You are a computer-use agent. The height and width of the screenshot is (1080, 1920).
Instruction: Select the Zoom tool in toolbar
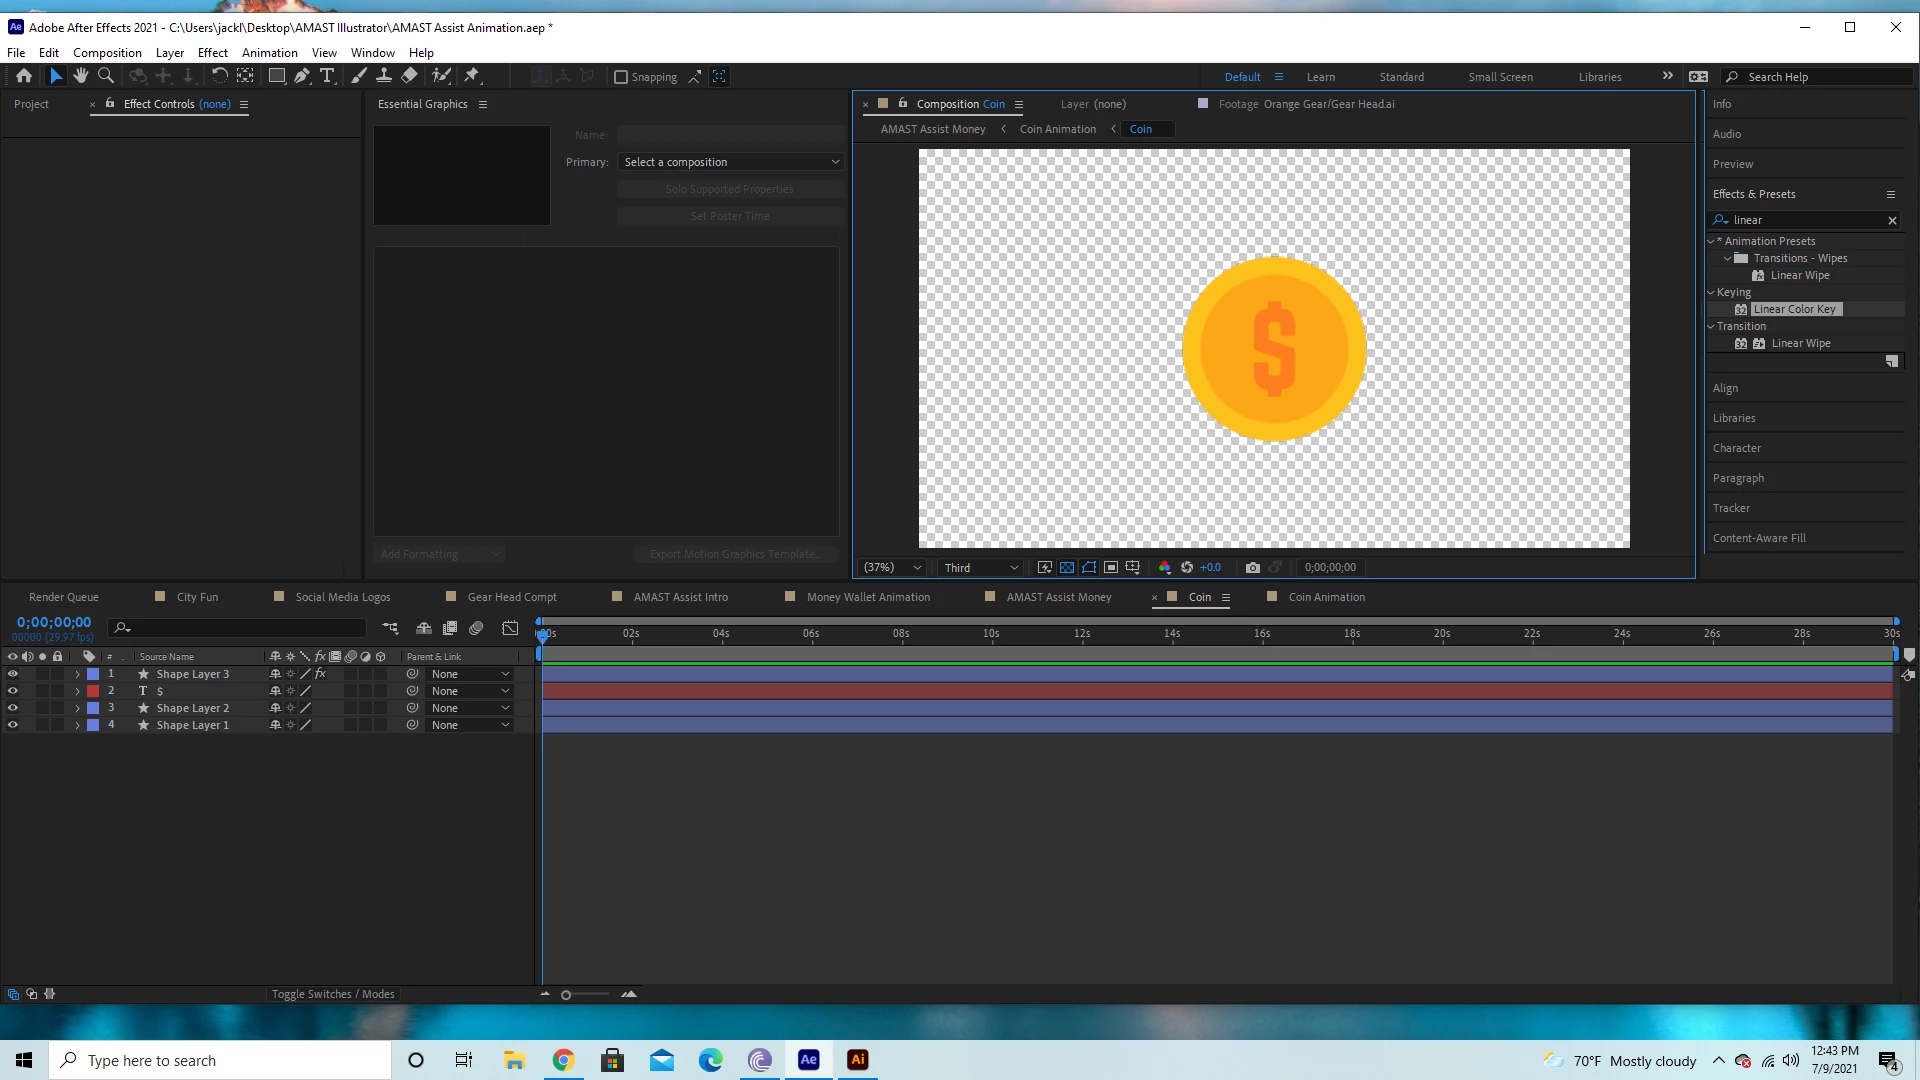(x=105, y=76)
